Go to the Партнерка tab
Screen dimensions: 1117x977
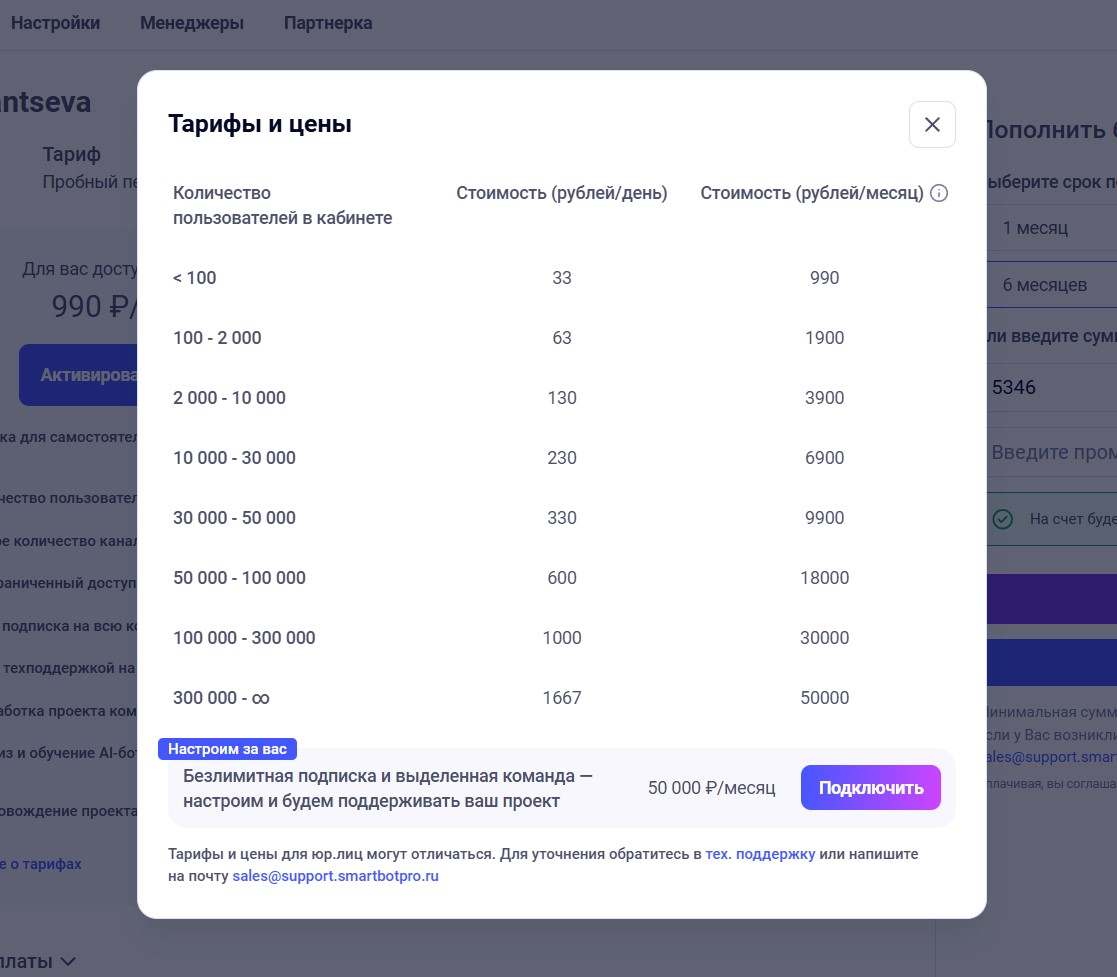(328, 23)
